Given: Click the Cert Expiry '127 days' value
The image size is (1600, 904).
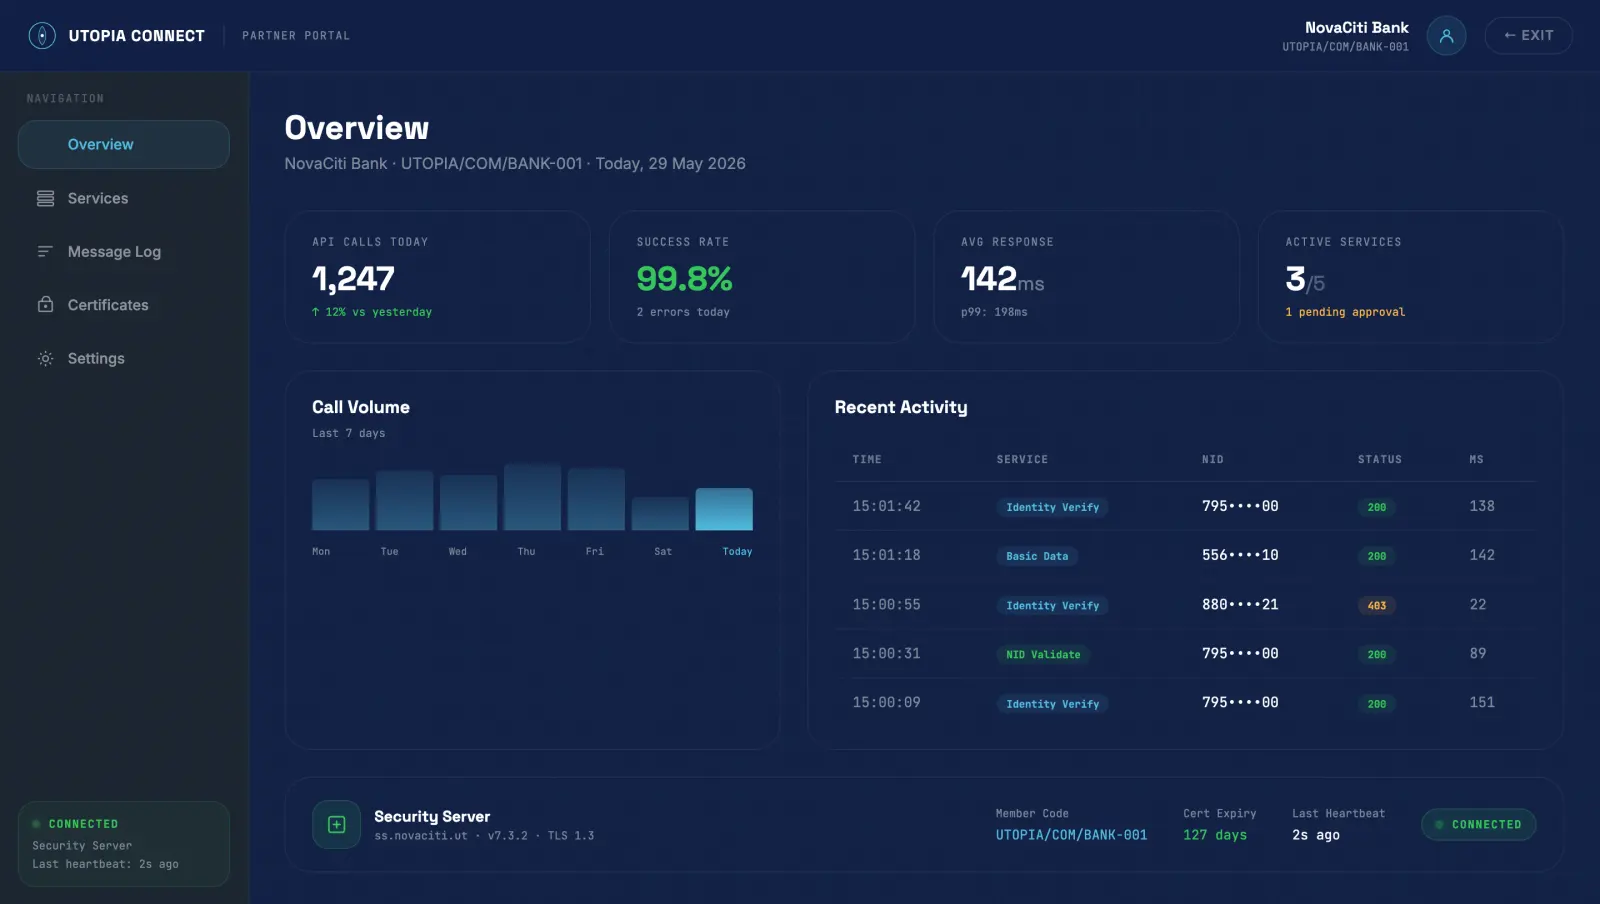Looking at the screenshot, I should click(x=1215, y=835).
